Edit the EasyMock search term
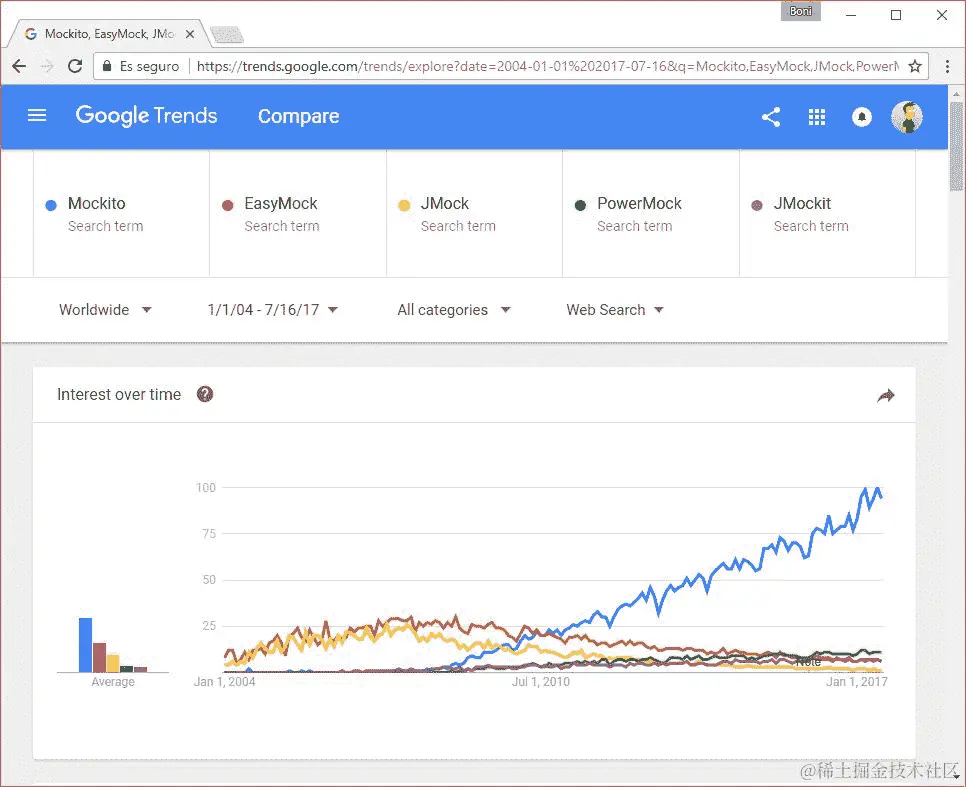Screen dimensions: 966x787 point(281,204)
